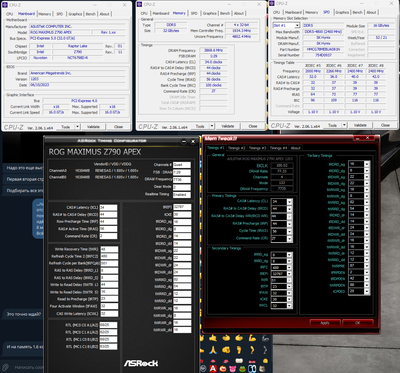
Task: Open the red letter A emoji set
Action: tap(213, 369)
